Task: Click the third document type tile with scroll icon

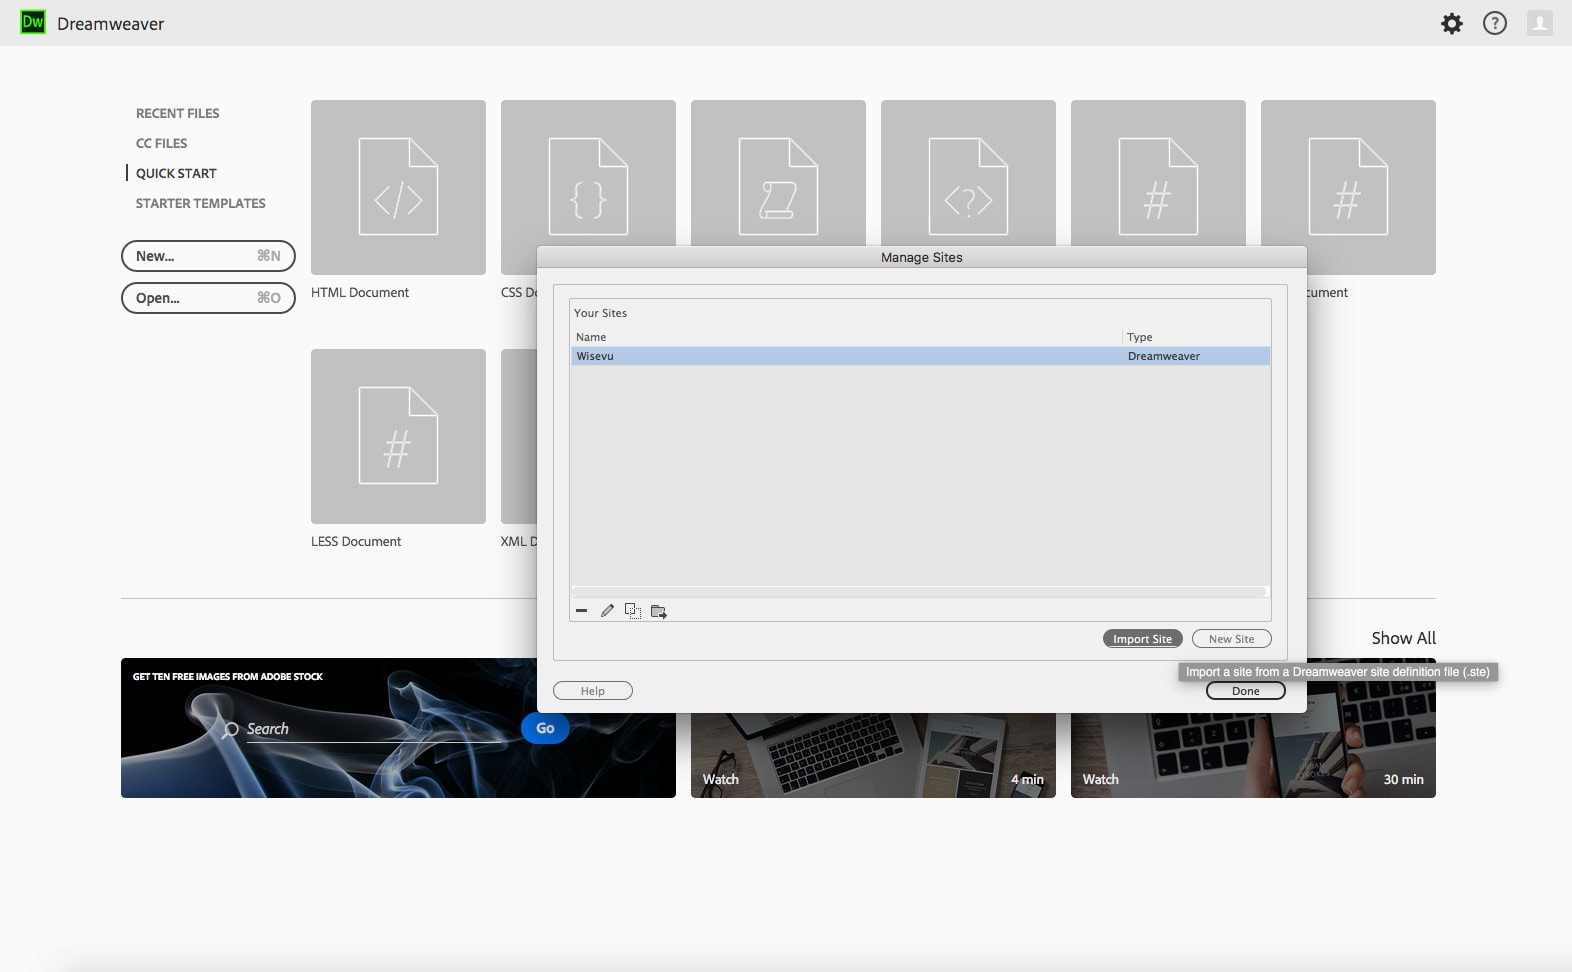Action: (778, 172)
